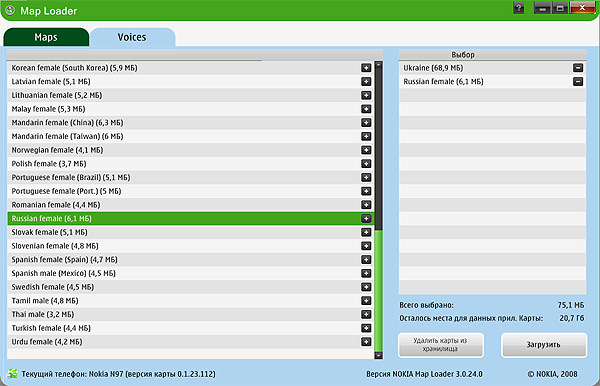Add Portuguese female (Port.) voice
Screen dimensions: 600x386
coord(366,191)
